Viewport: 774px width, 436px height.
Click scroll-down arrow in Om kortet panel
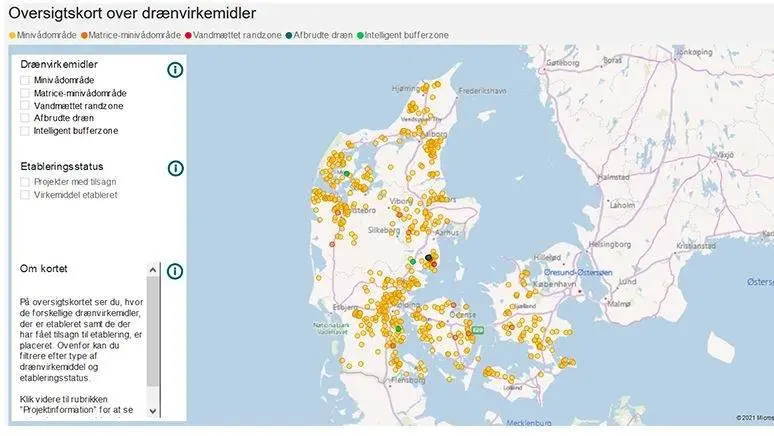[x=153, y=411]
